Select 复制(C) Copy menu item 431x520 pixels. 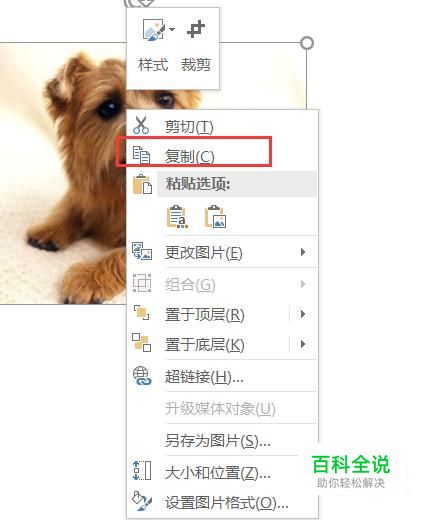pyautogui.click(x=223, y=155)
